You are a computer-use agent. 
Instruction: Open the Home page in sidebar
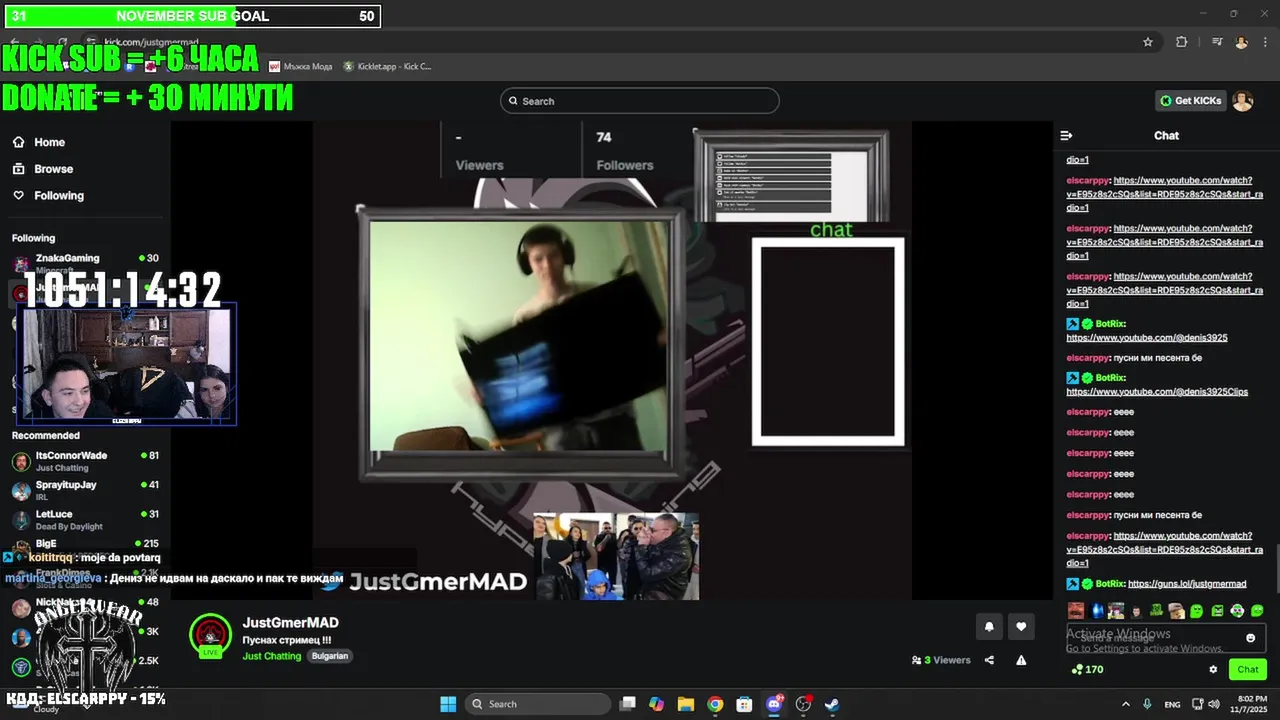click(39, 142)
